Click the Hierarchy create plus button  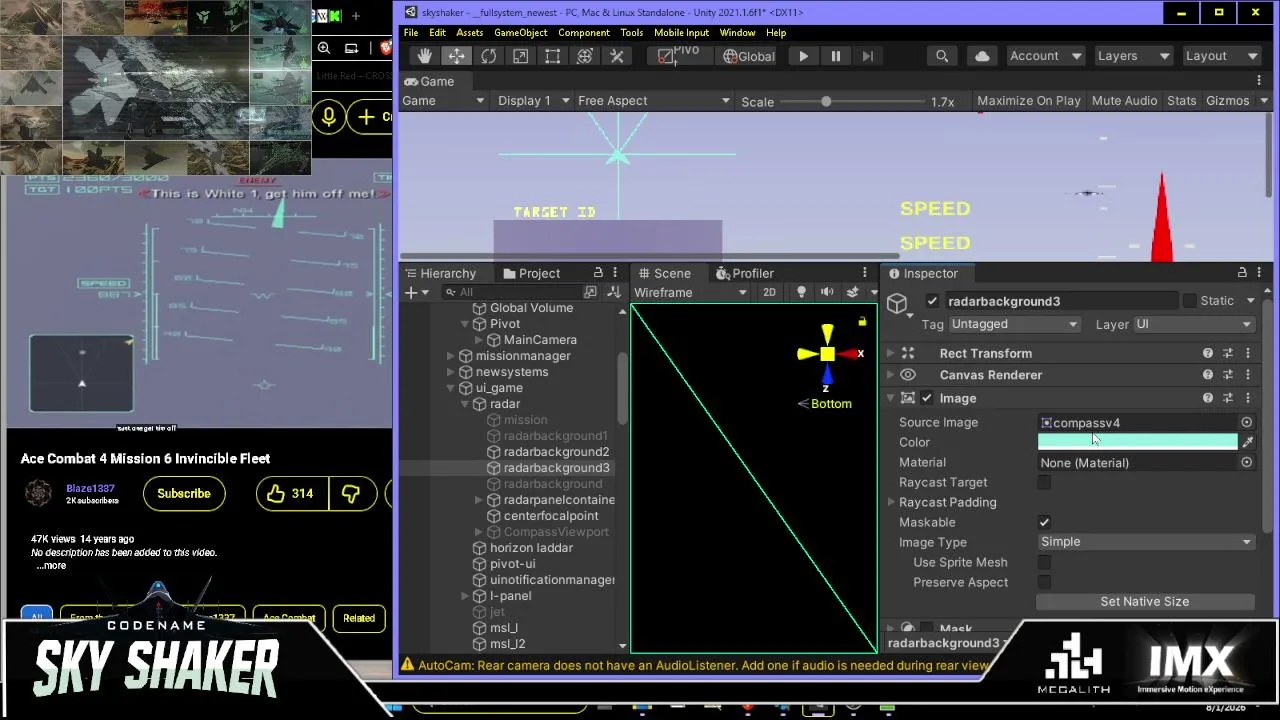point(411,292)
